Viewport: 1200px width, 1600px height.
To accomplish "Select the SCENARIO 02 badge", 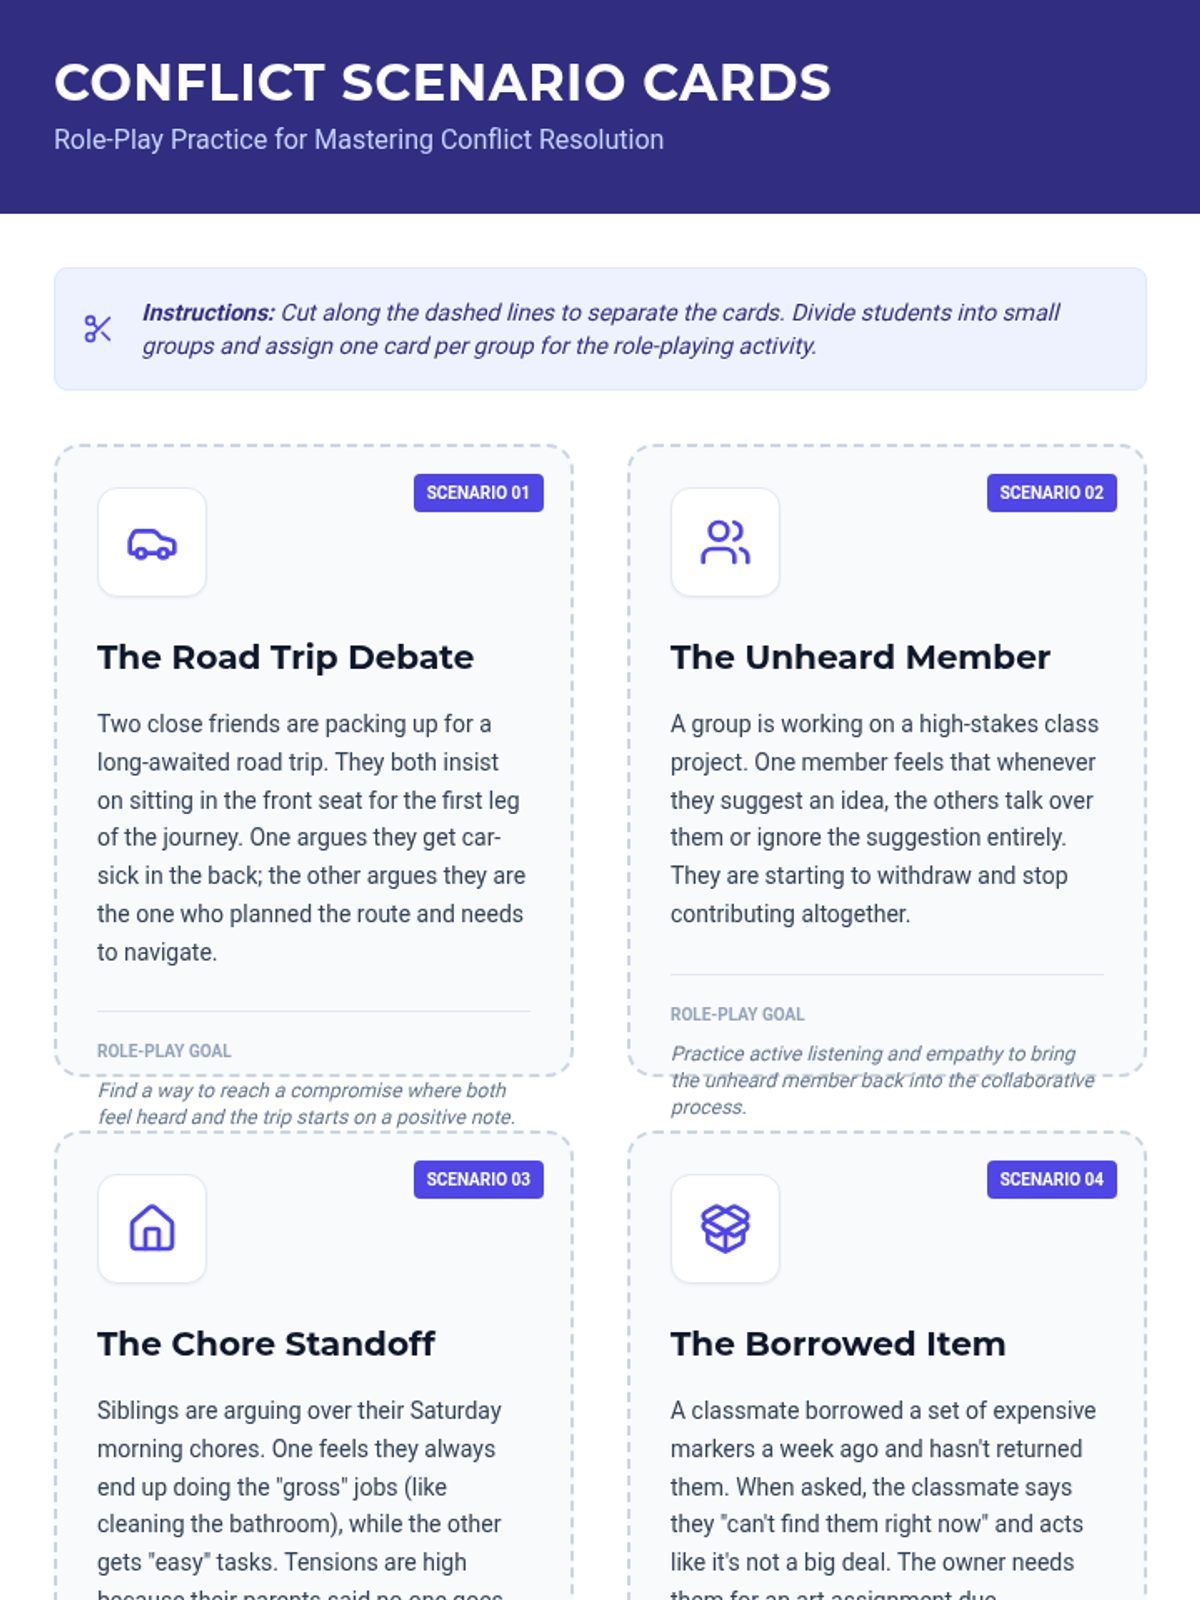I will coord(1051,493).
